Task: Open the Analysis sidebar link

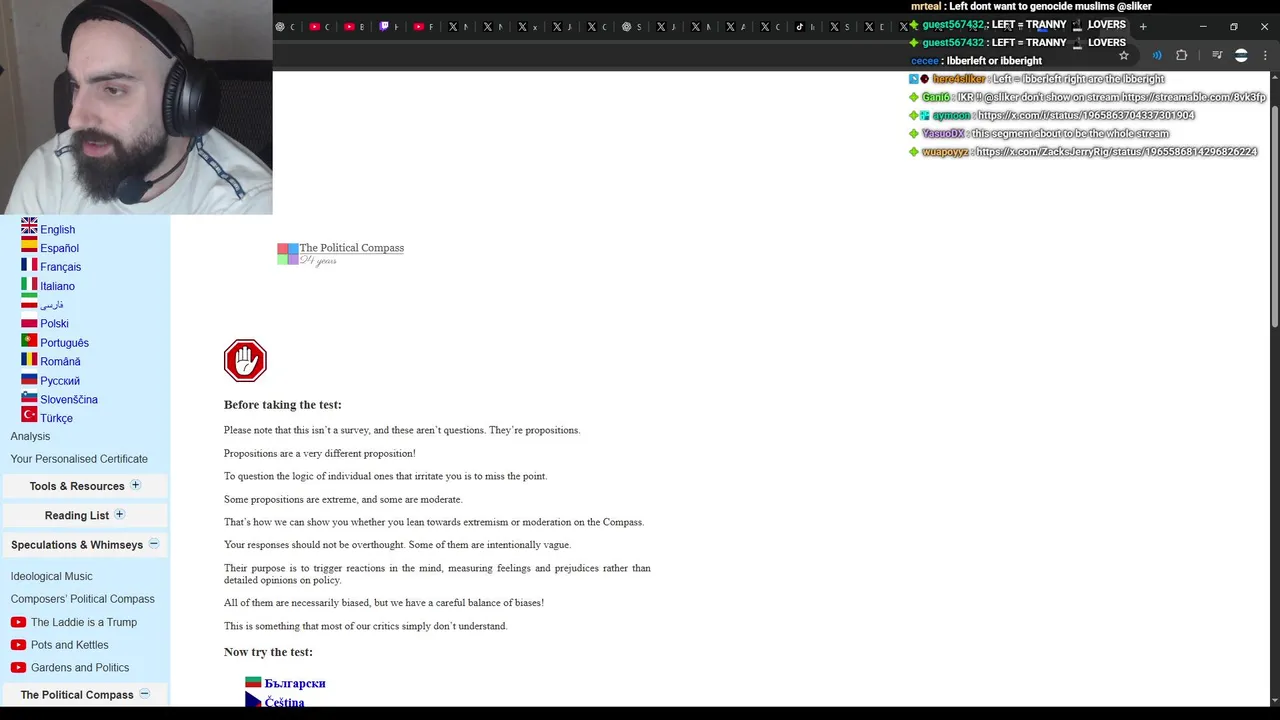Action: tap(30, 436)
